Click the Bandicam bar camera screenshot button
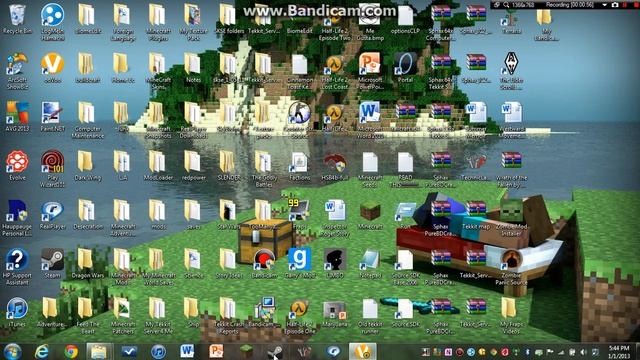 (x=615, y=5)
